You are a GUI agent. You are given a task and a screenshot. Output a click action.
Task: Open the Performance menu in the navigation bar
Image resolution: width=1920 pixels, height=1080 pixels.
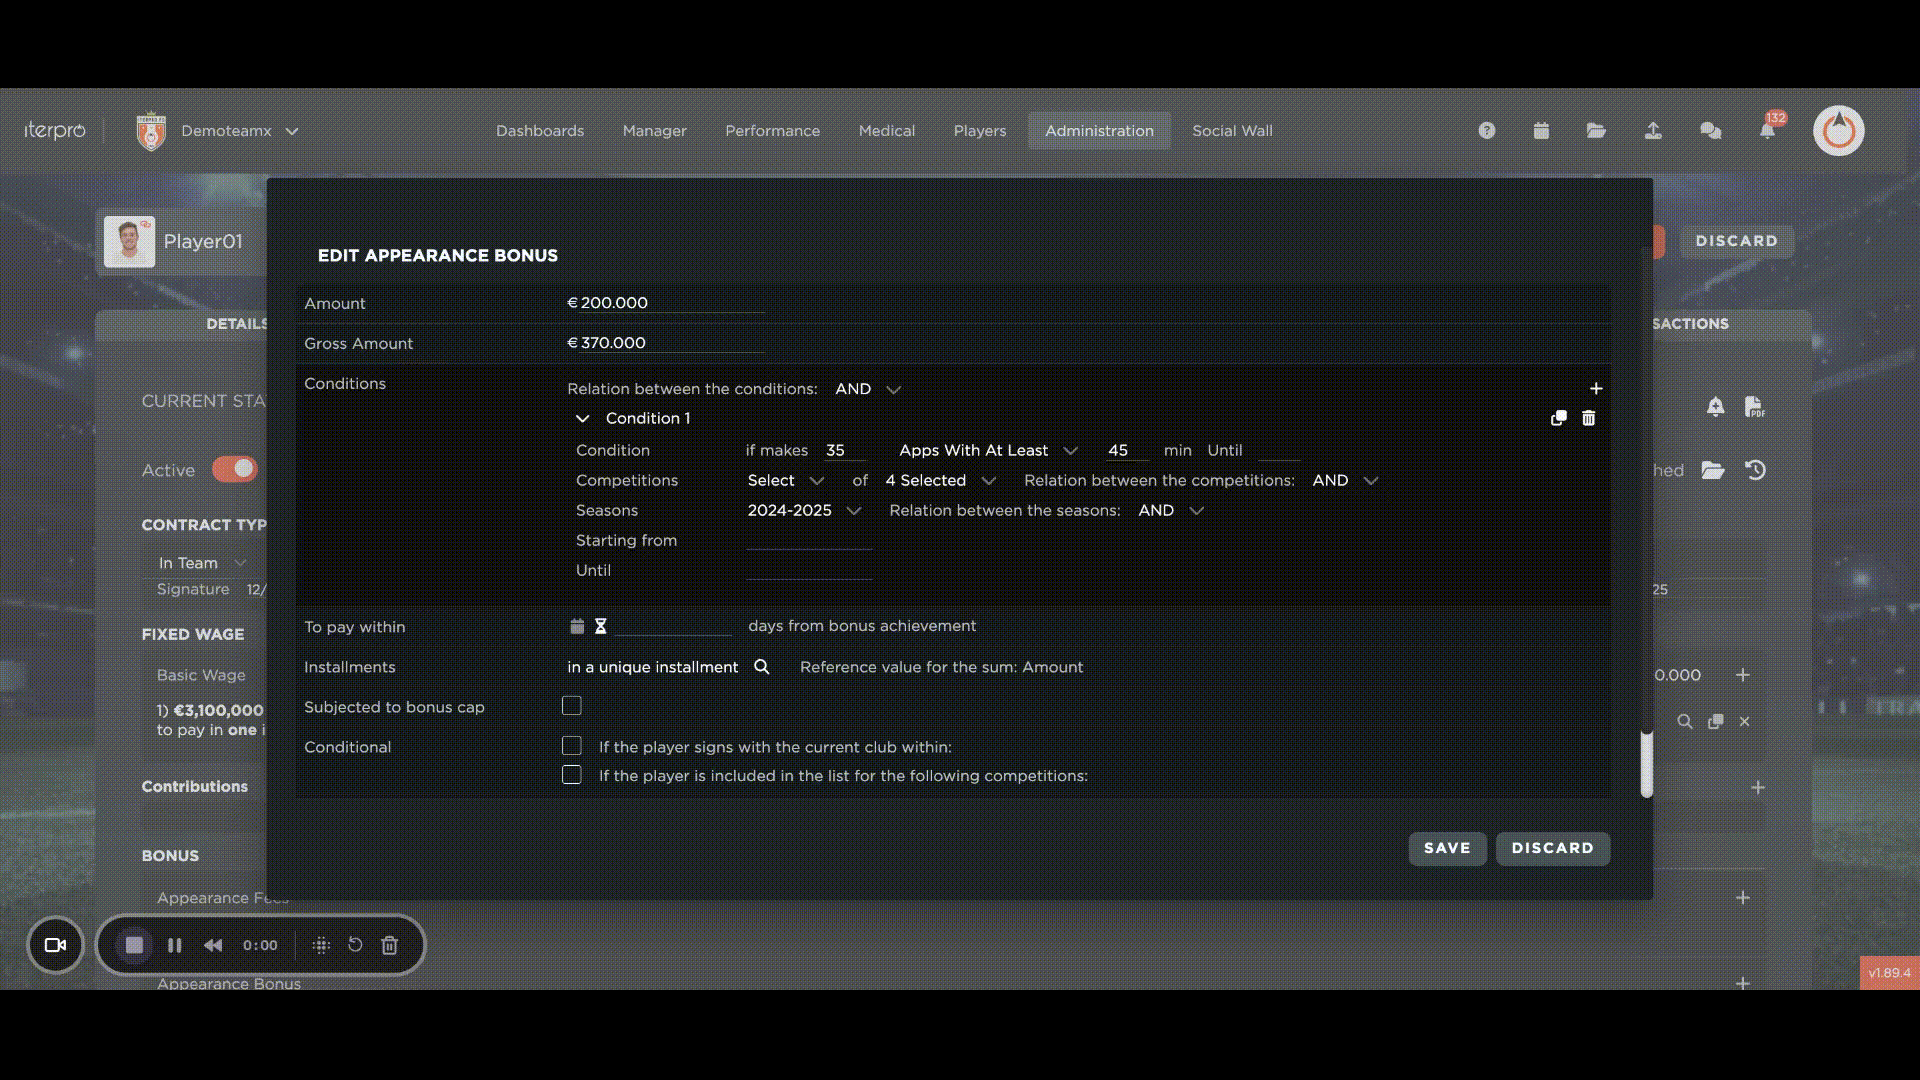(772, 130)
